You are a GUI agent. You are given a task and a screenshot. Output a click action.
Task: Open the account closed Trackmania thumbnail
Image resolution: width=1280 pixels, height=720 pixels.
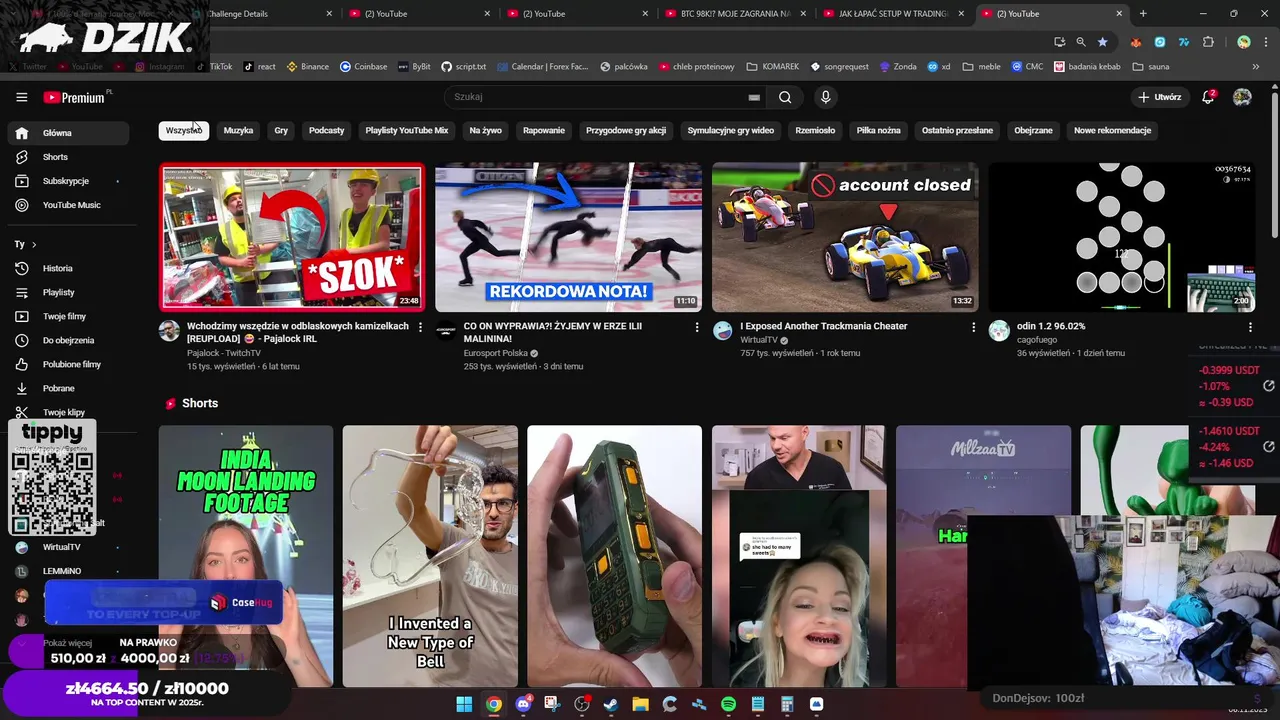(845, 237)
